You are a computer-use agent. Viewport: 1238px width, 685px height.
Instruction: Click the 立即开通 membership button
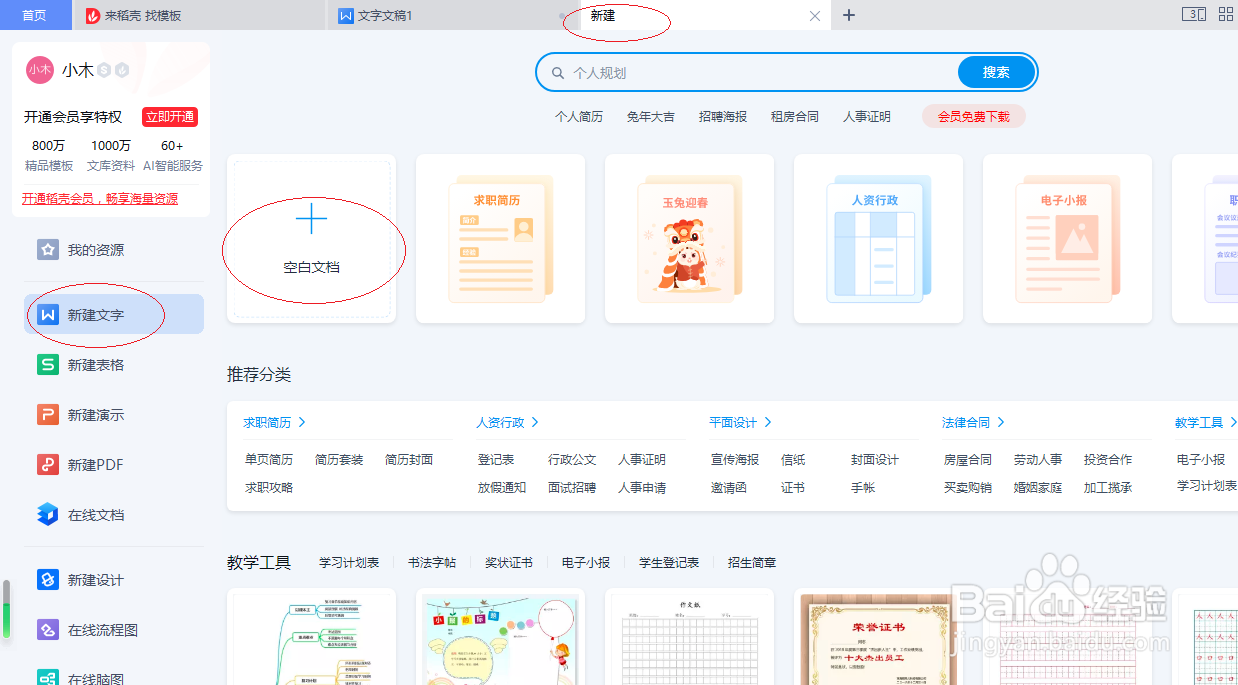pos(169,117)
